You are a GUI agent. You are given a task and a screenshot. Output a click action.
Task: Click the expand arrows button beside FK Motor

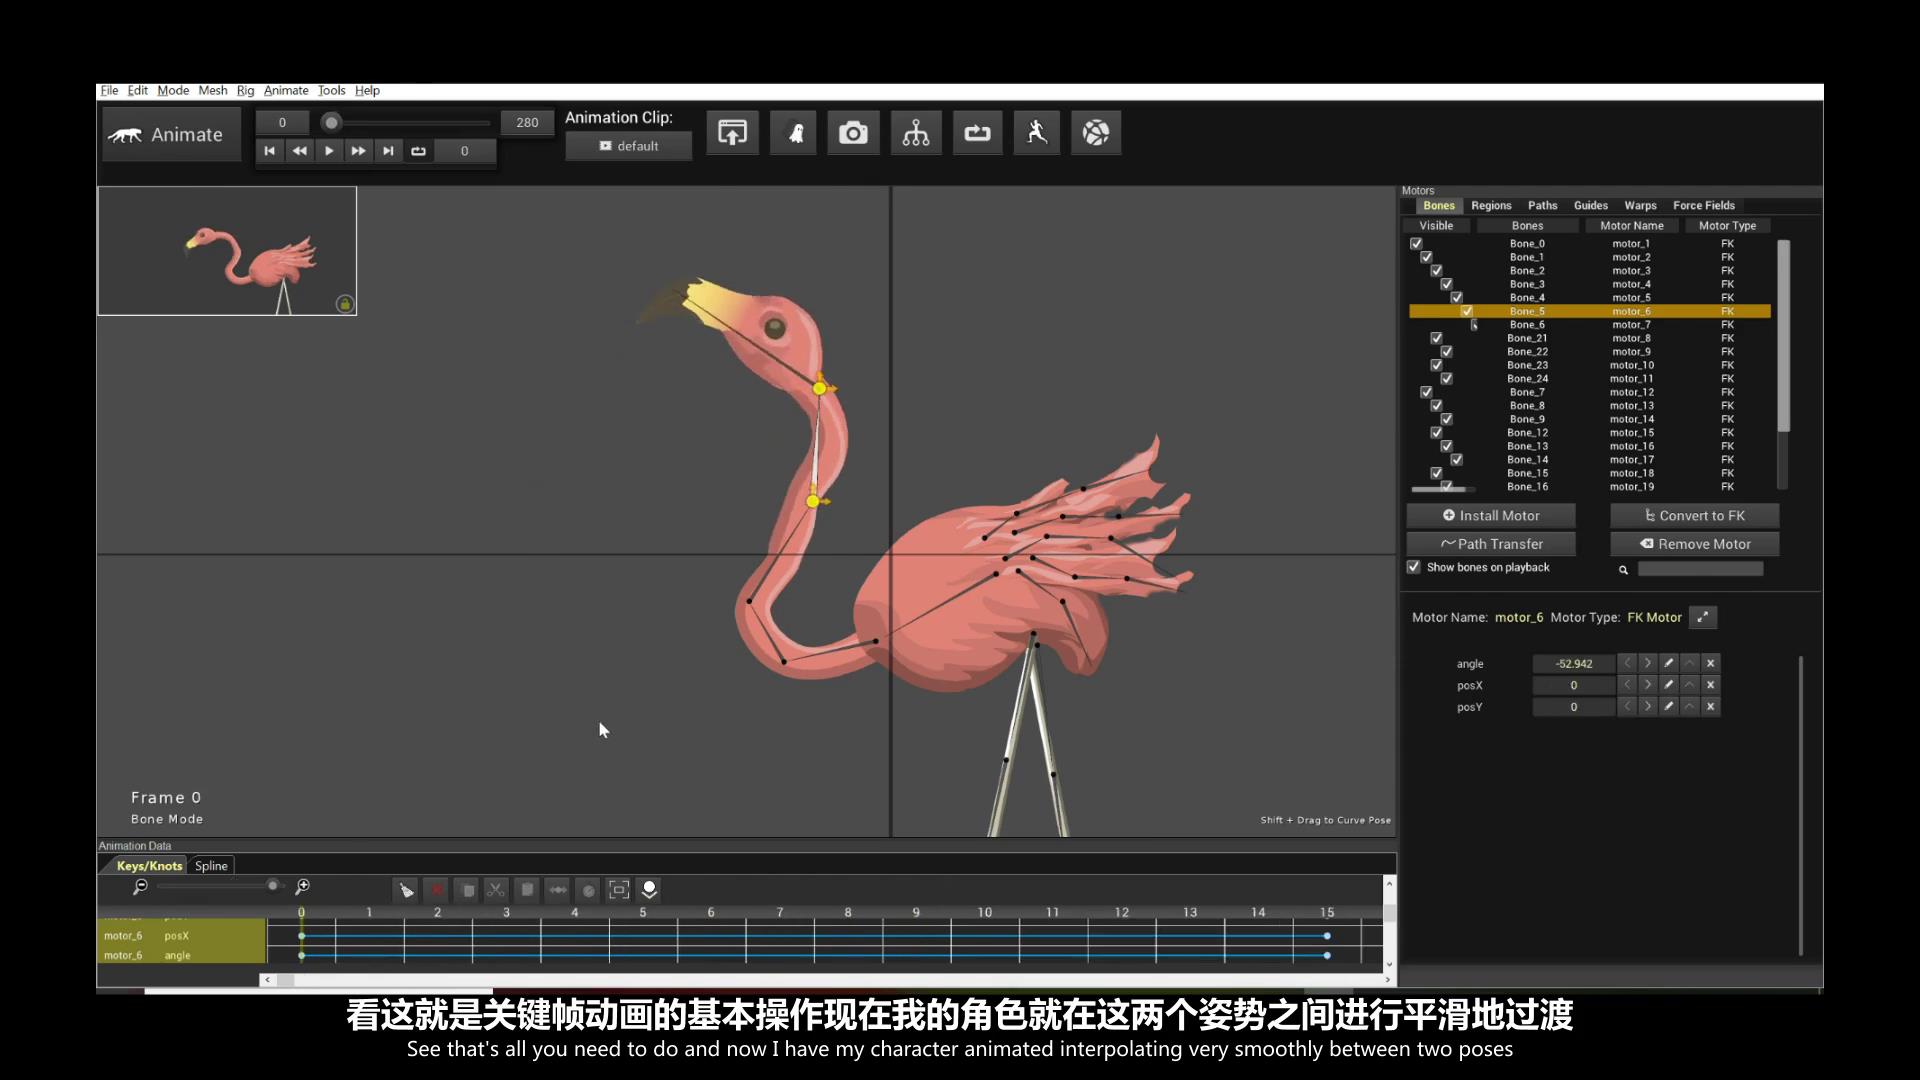[x=1703, y=617]
